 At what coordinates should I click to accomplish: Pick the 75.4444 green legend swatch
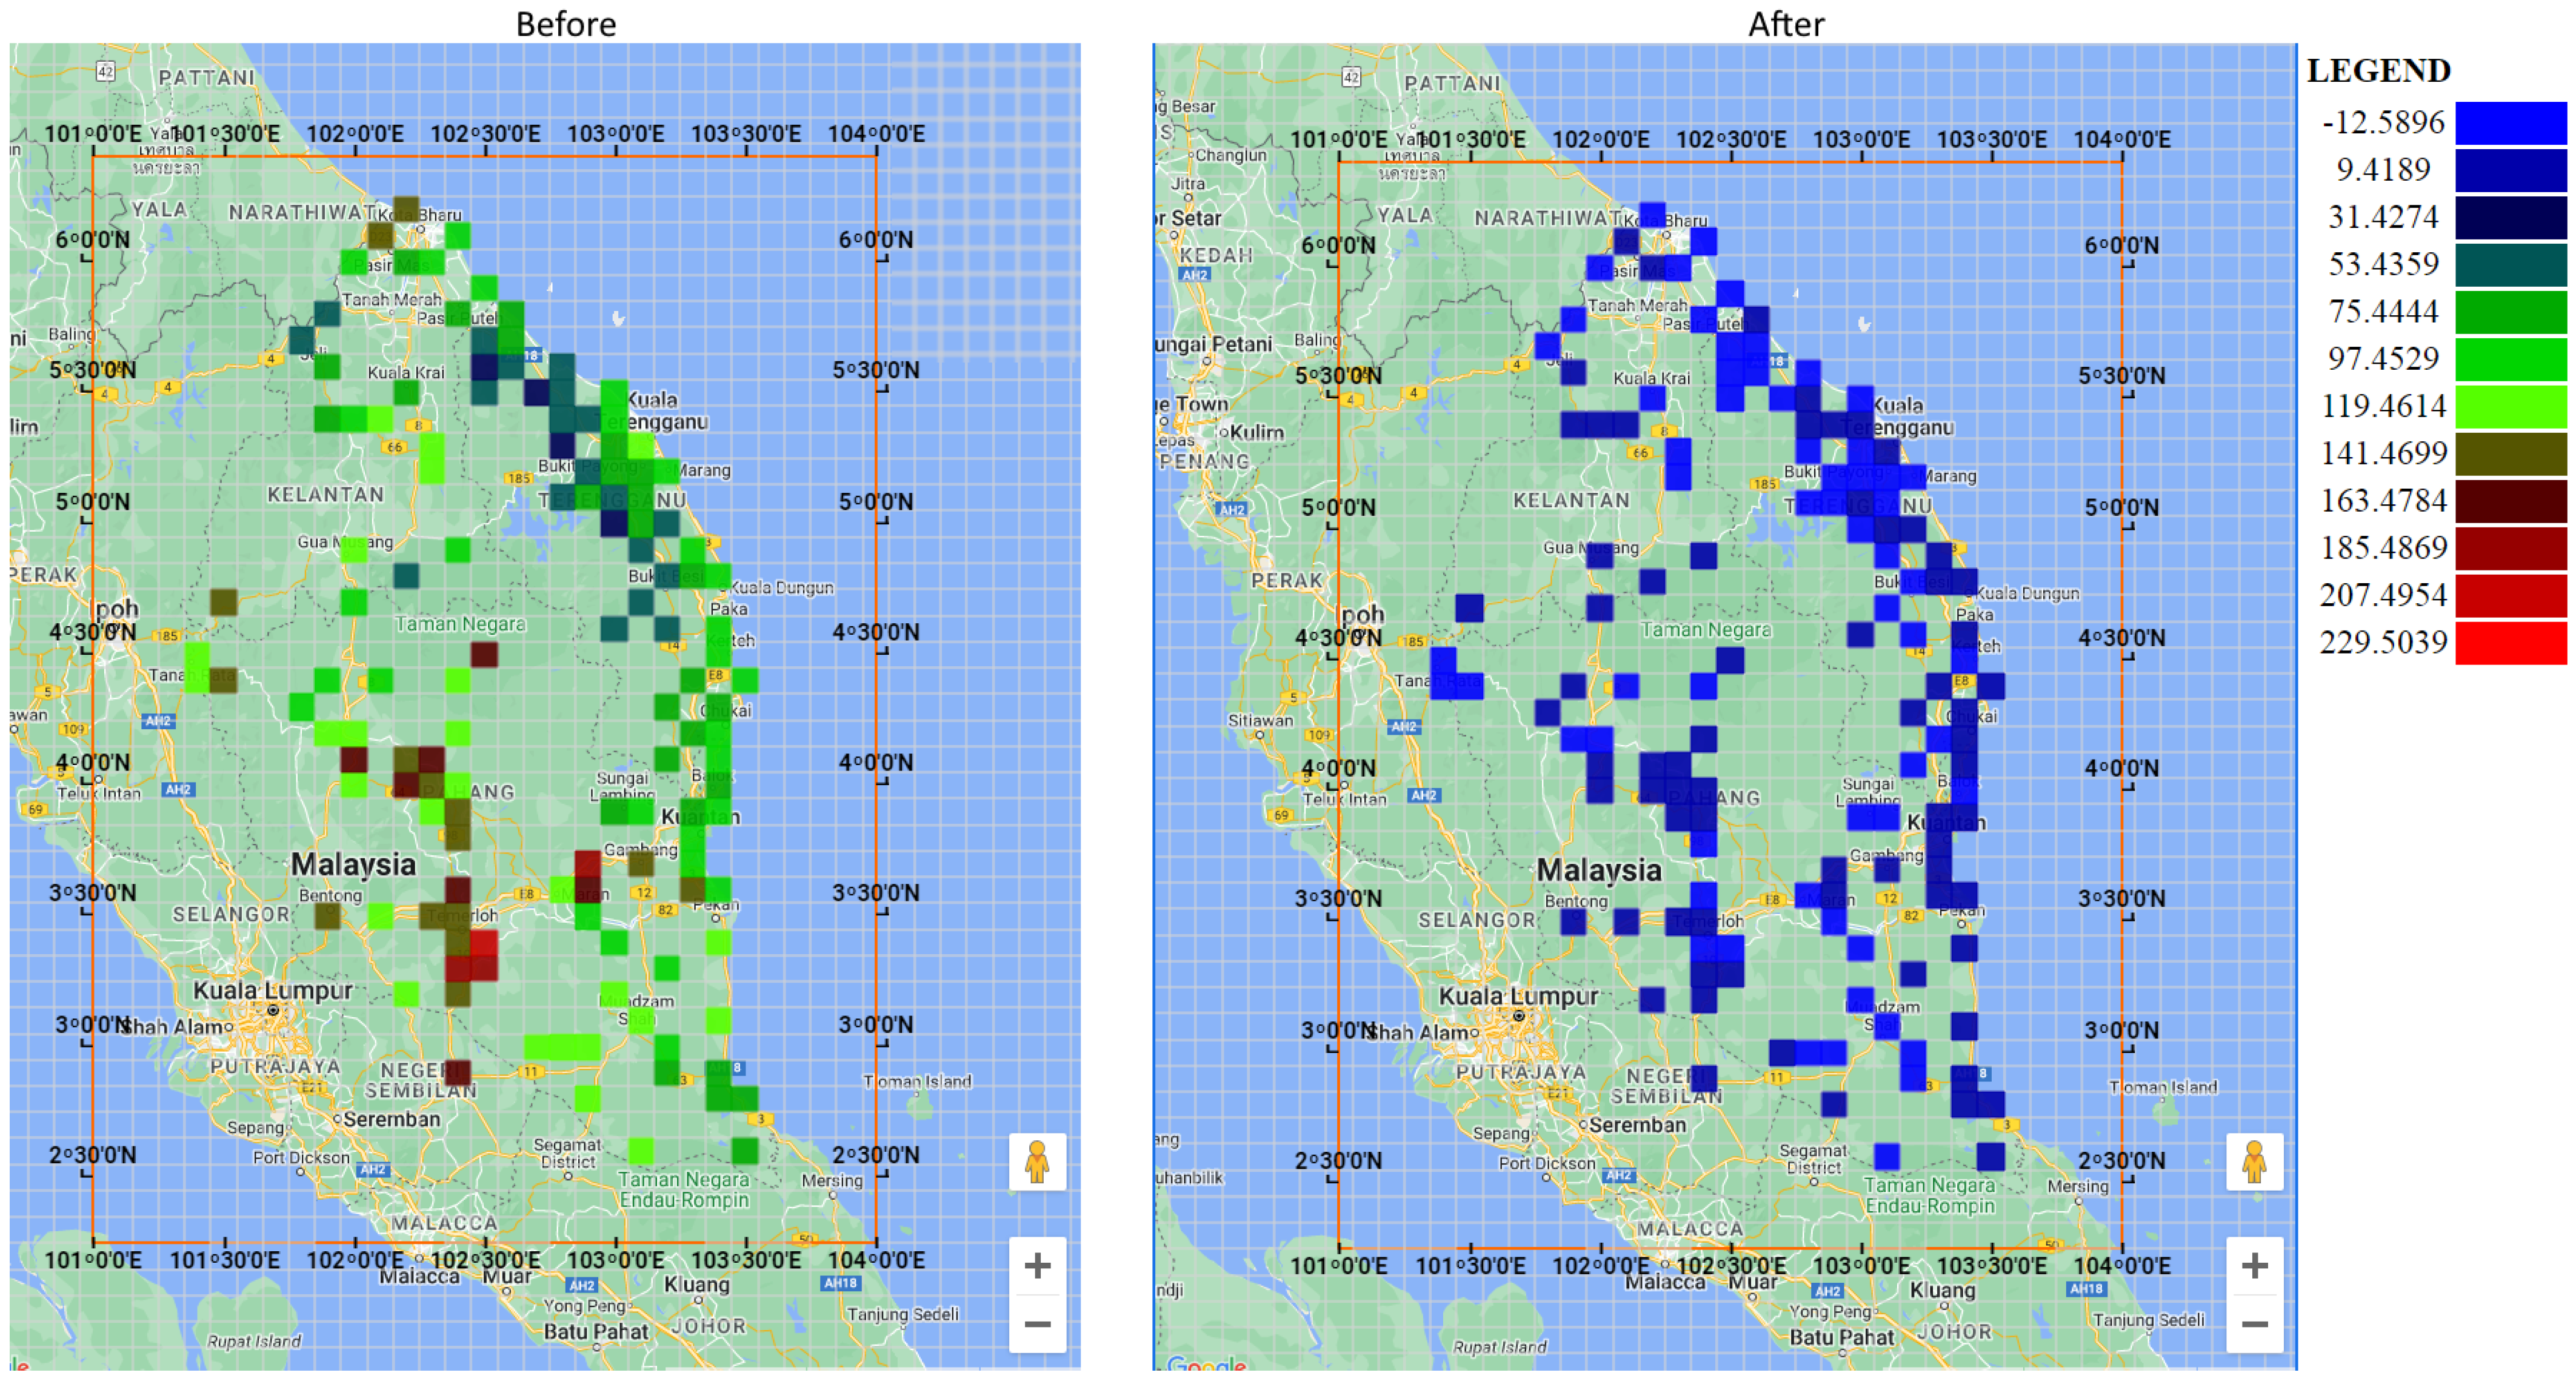(x=2510, y=312)
